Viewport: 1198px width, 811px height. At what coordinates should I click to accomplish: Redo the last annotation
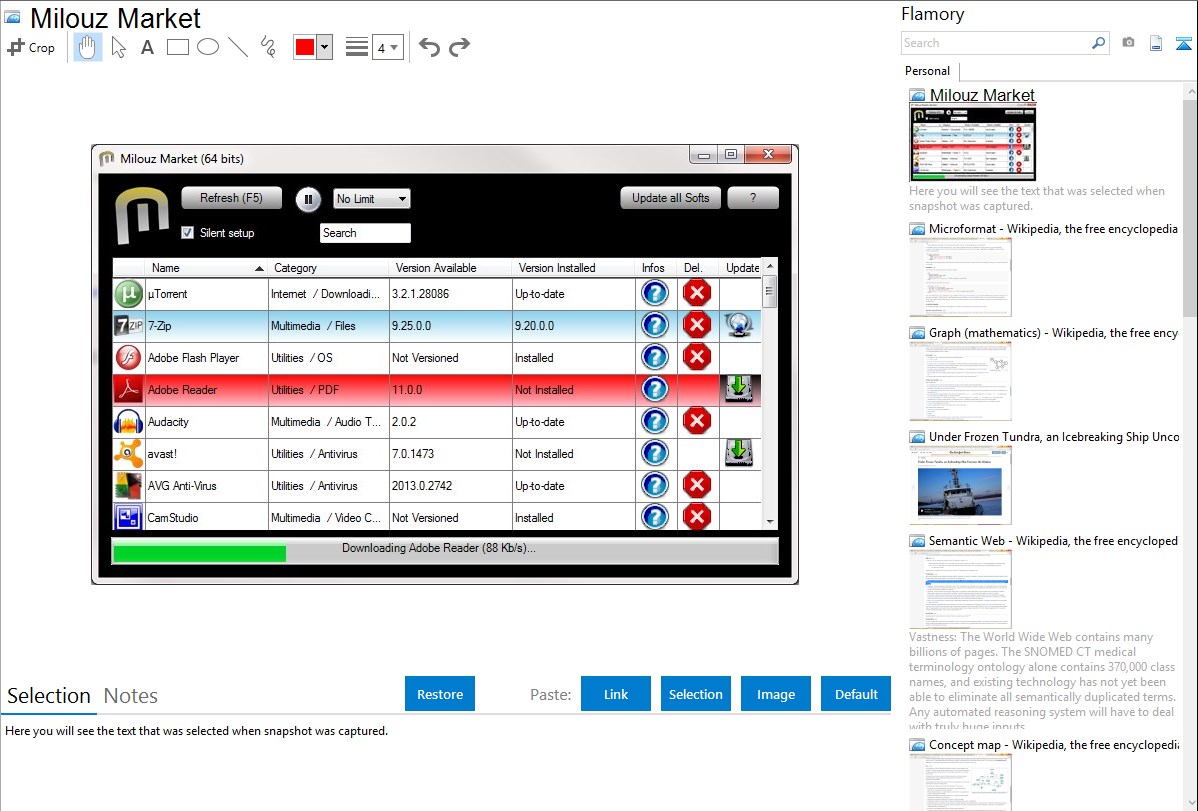tap(459, 47)
